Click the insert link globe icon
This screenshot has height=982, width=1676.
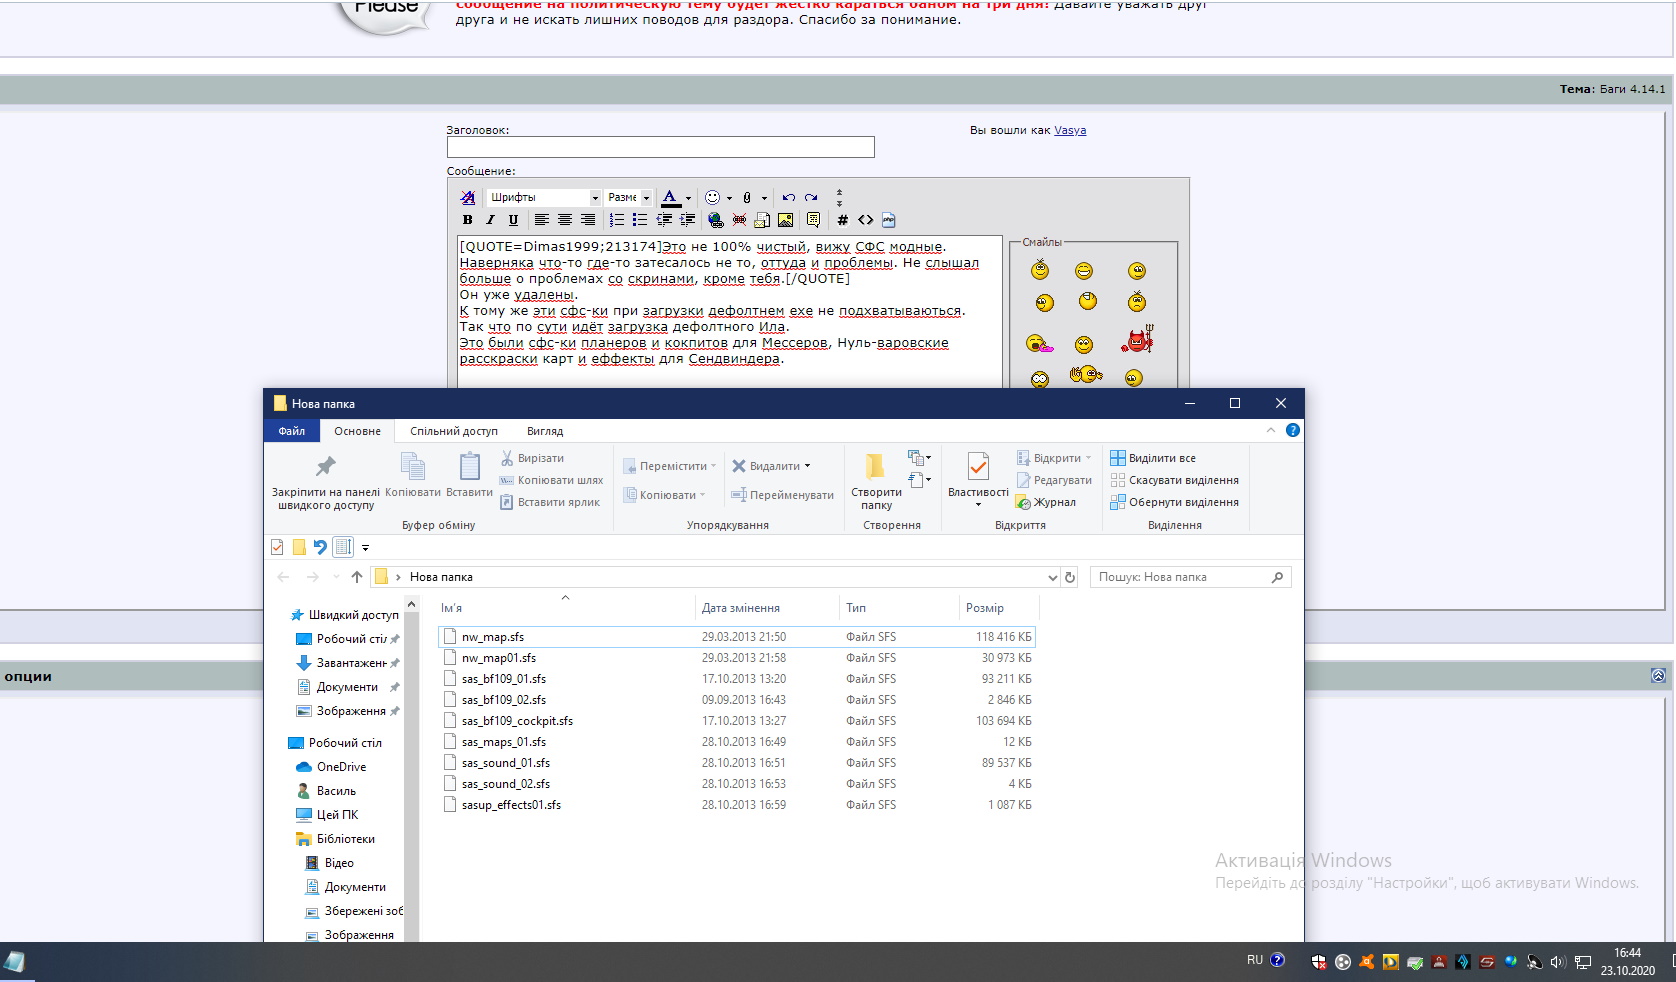click(x=715, y=220)
